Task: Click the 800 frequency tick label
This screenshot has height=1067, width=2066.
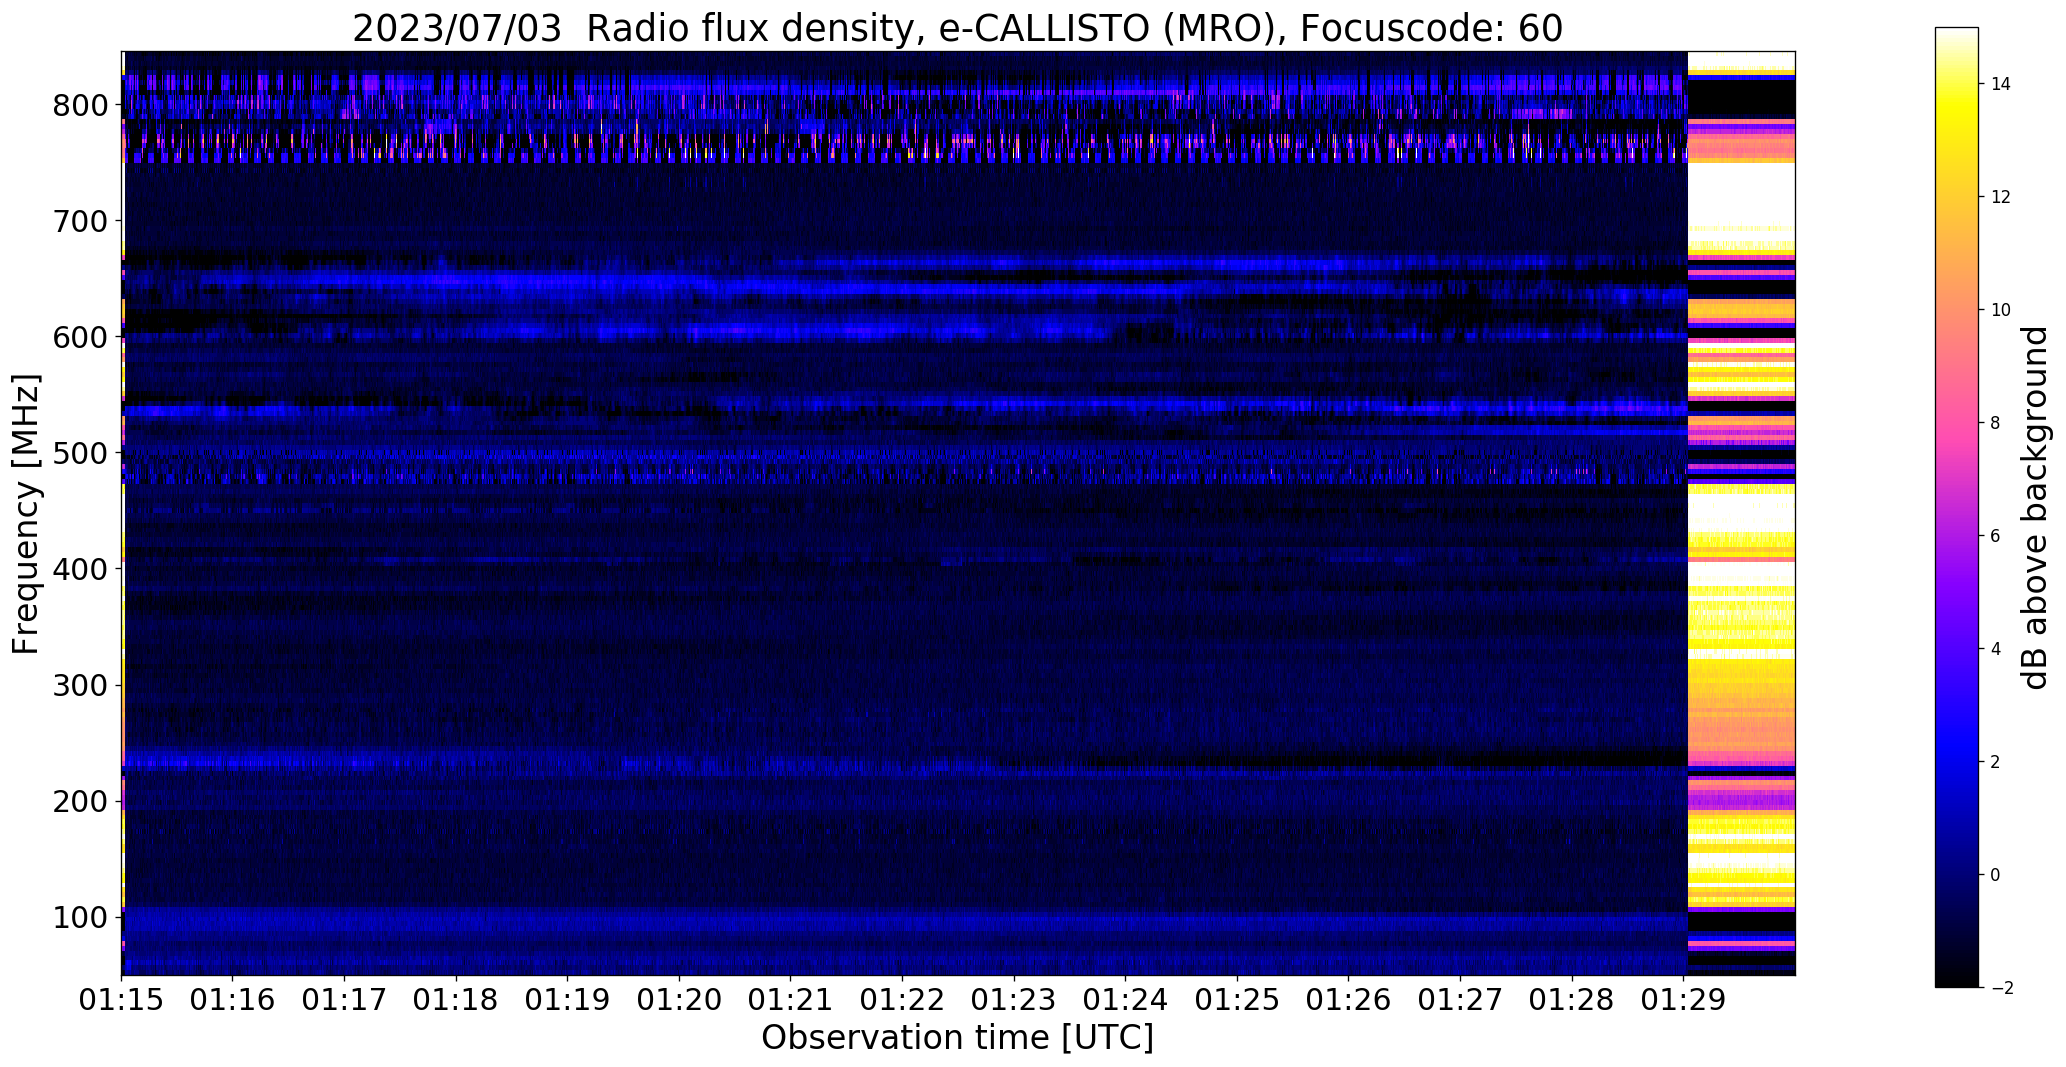Action: point(81,105)
